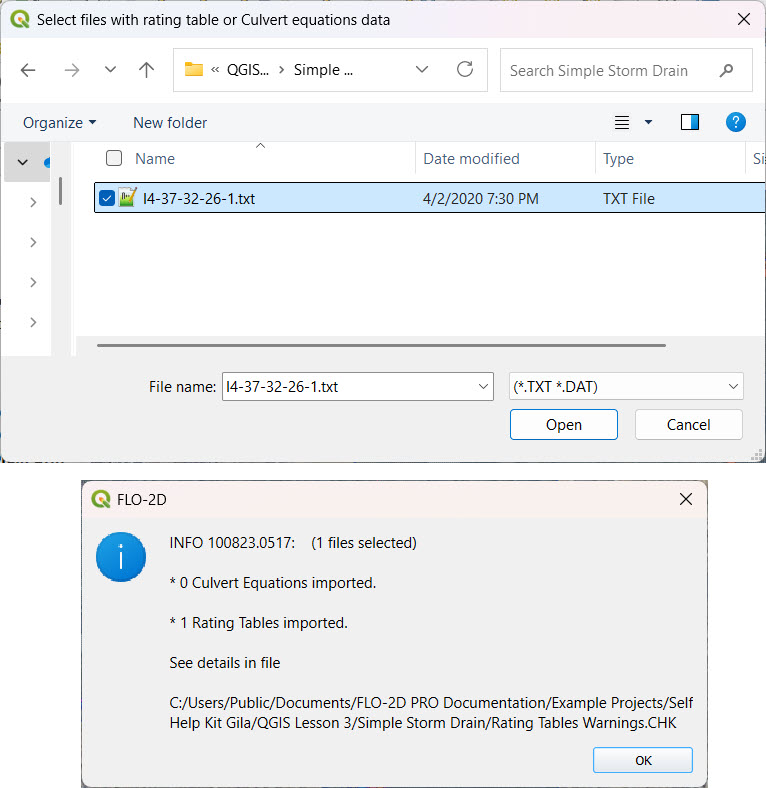Click the I4-37-32-26-1.txt file icon
This screenshot has height=788, width=766.
[127, 198]
